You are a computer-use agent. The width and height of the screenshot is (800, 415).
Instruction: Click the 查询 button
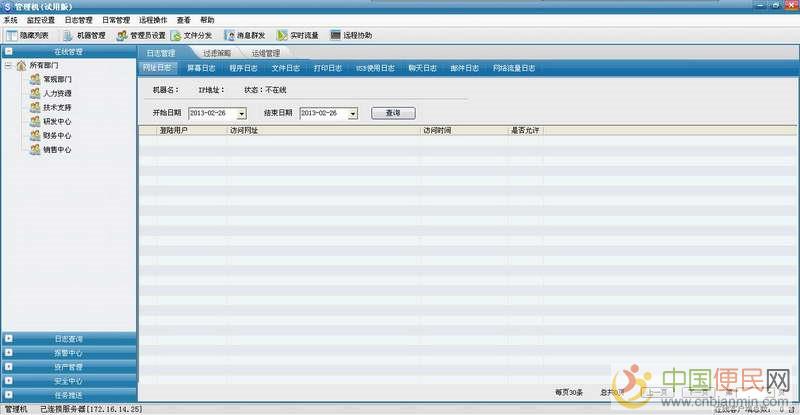click(393, 113)
